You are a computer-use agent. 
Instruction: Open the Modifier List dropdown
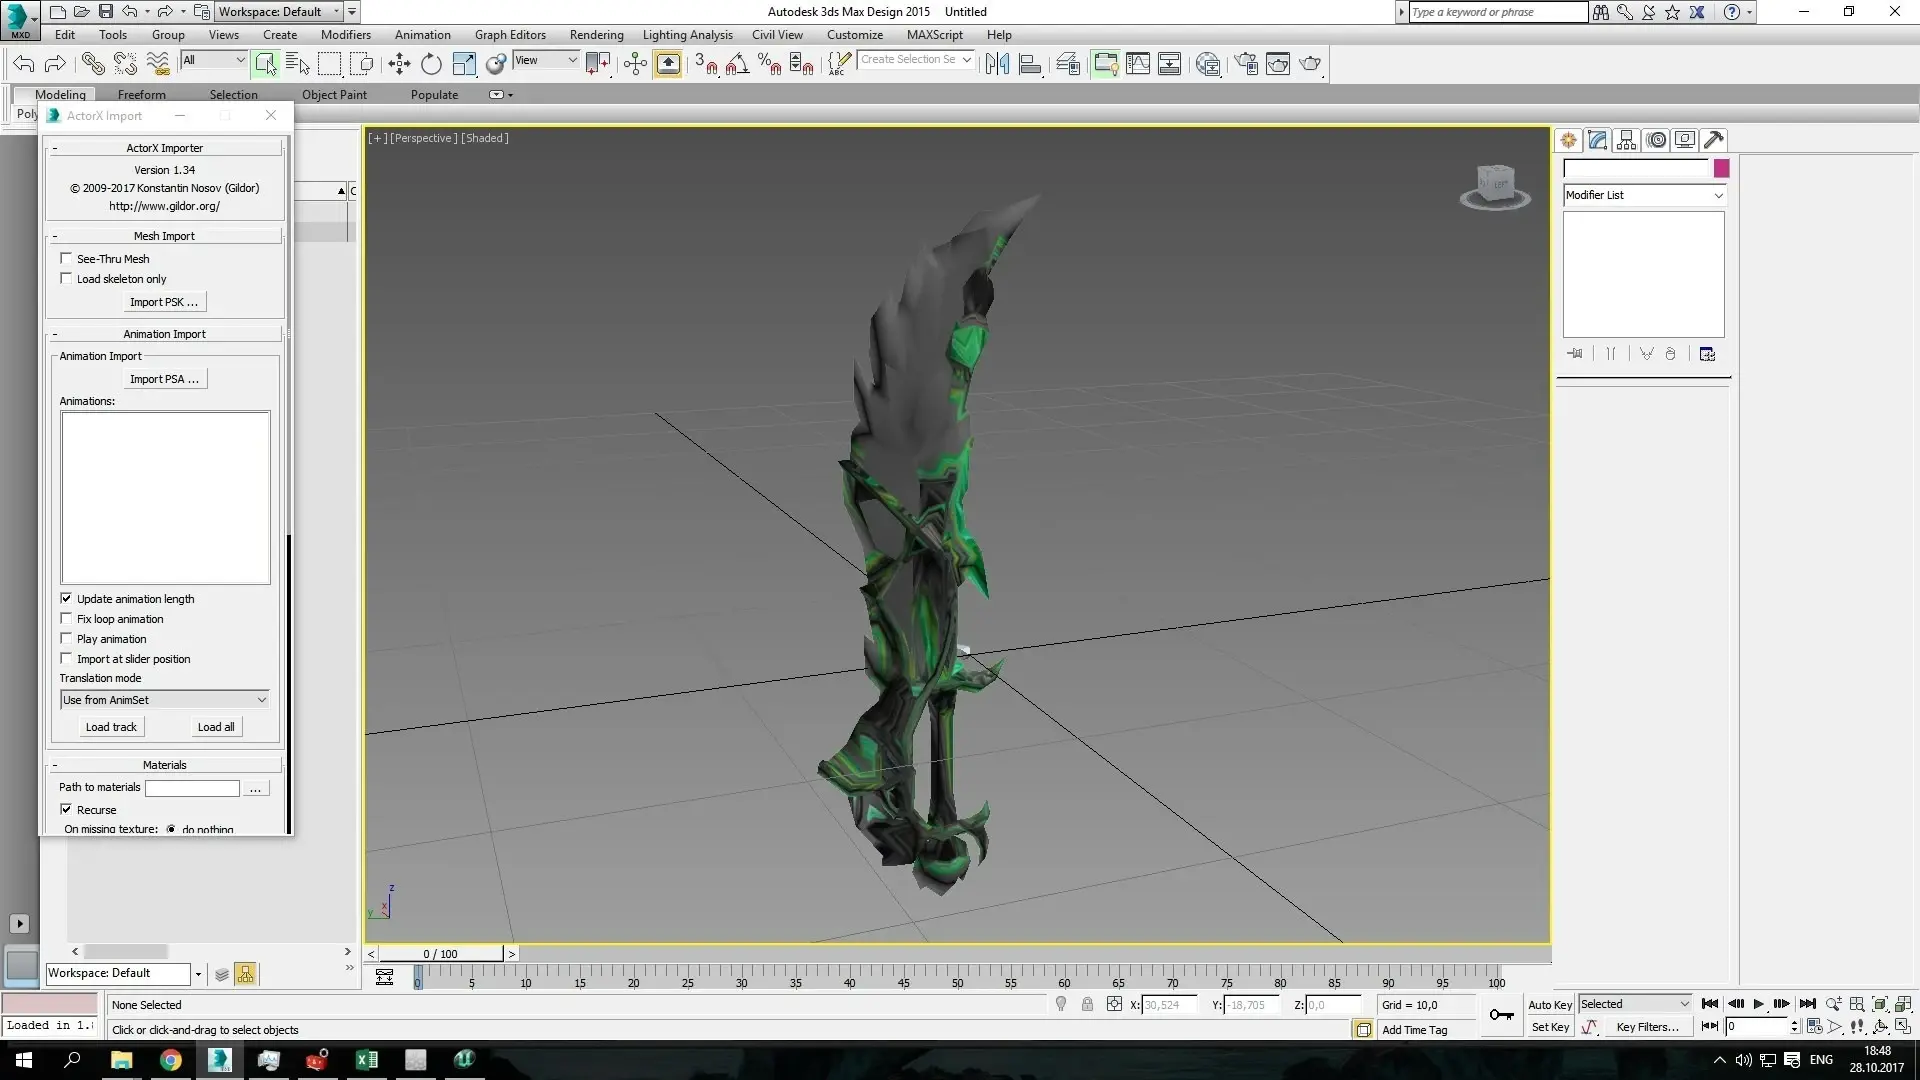1645,195
